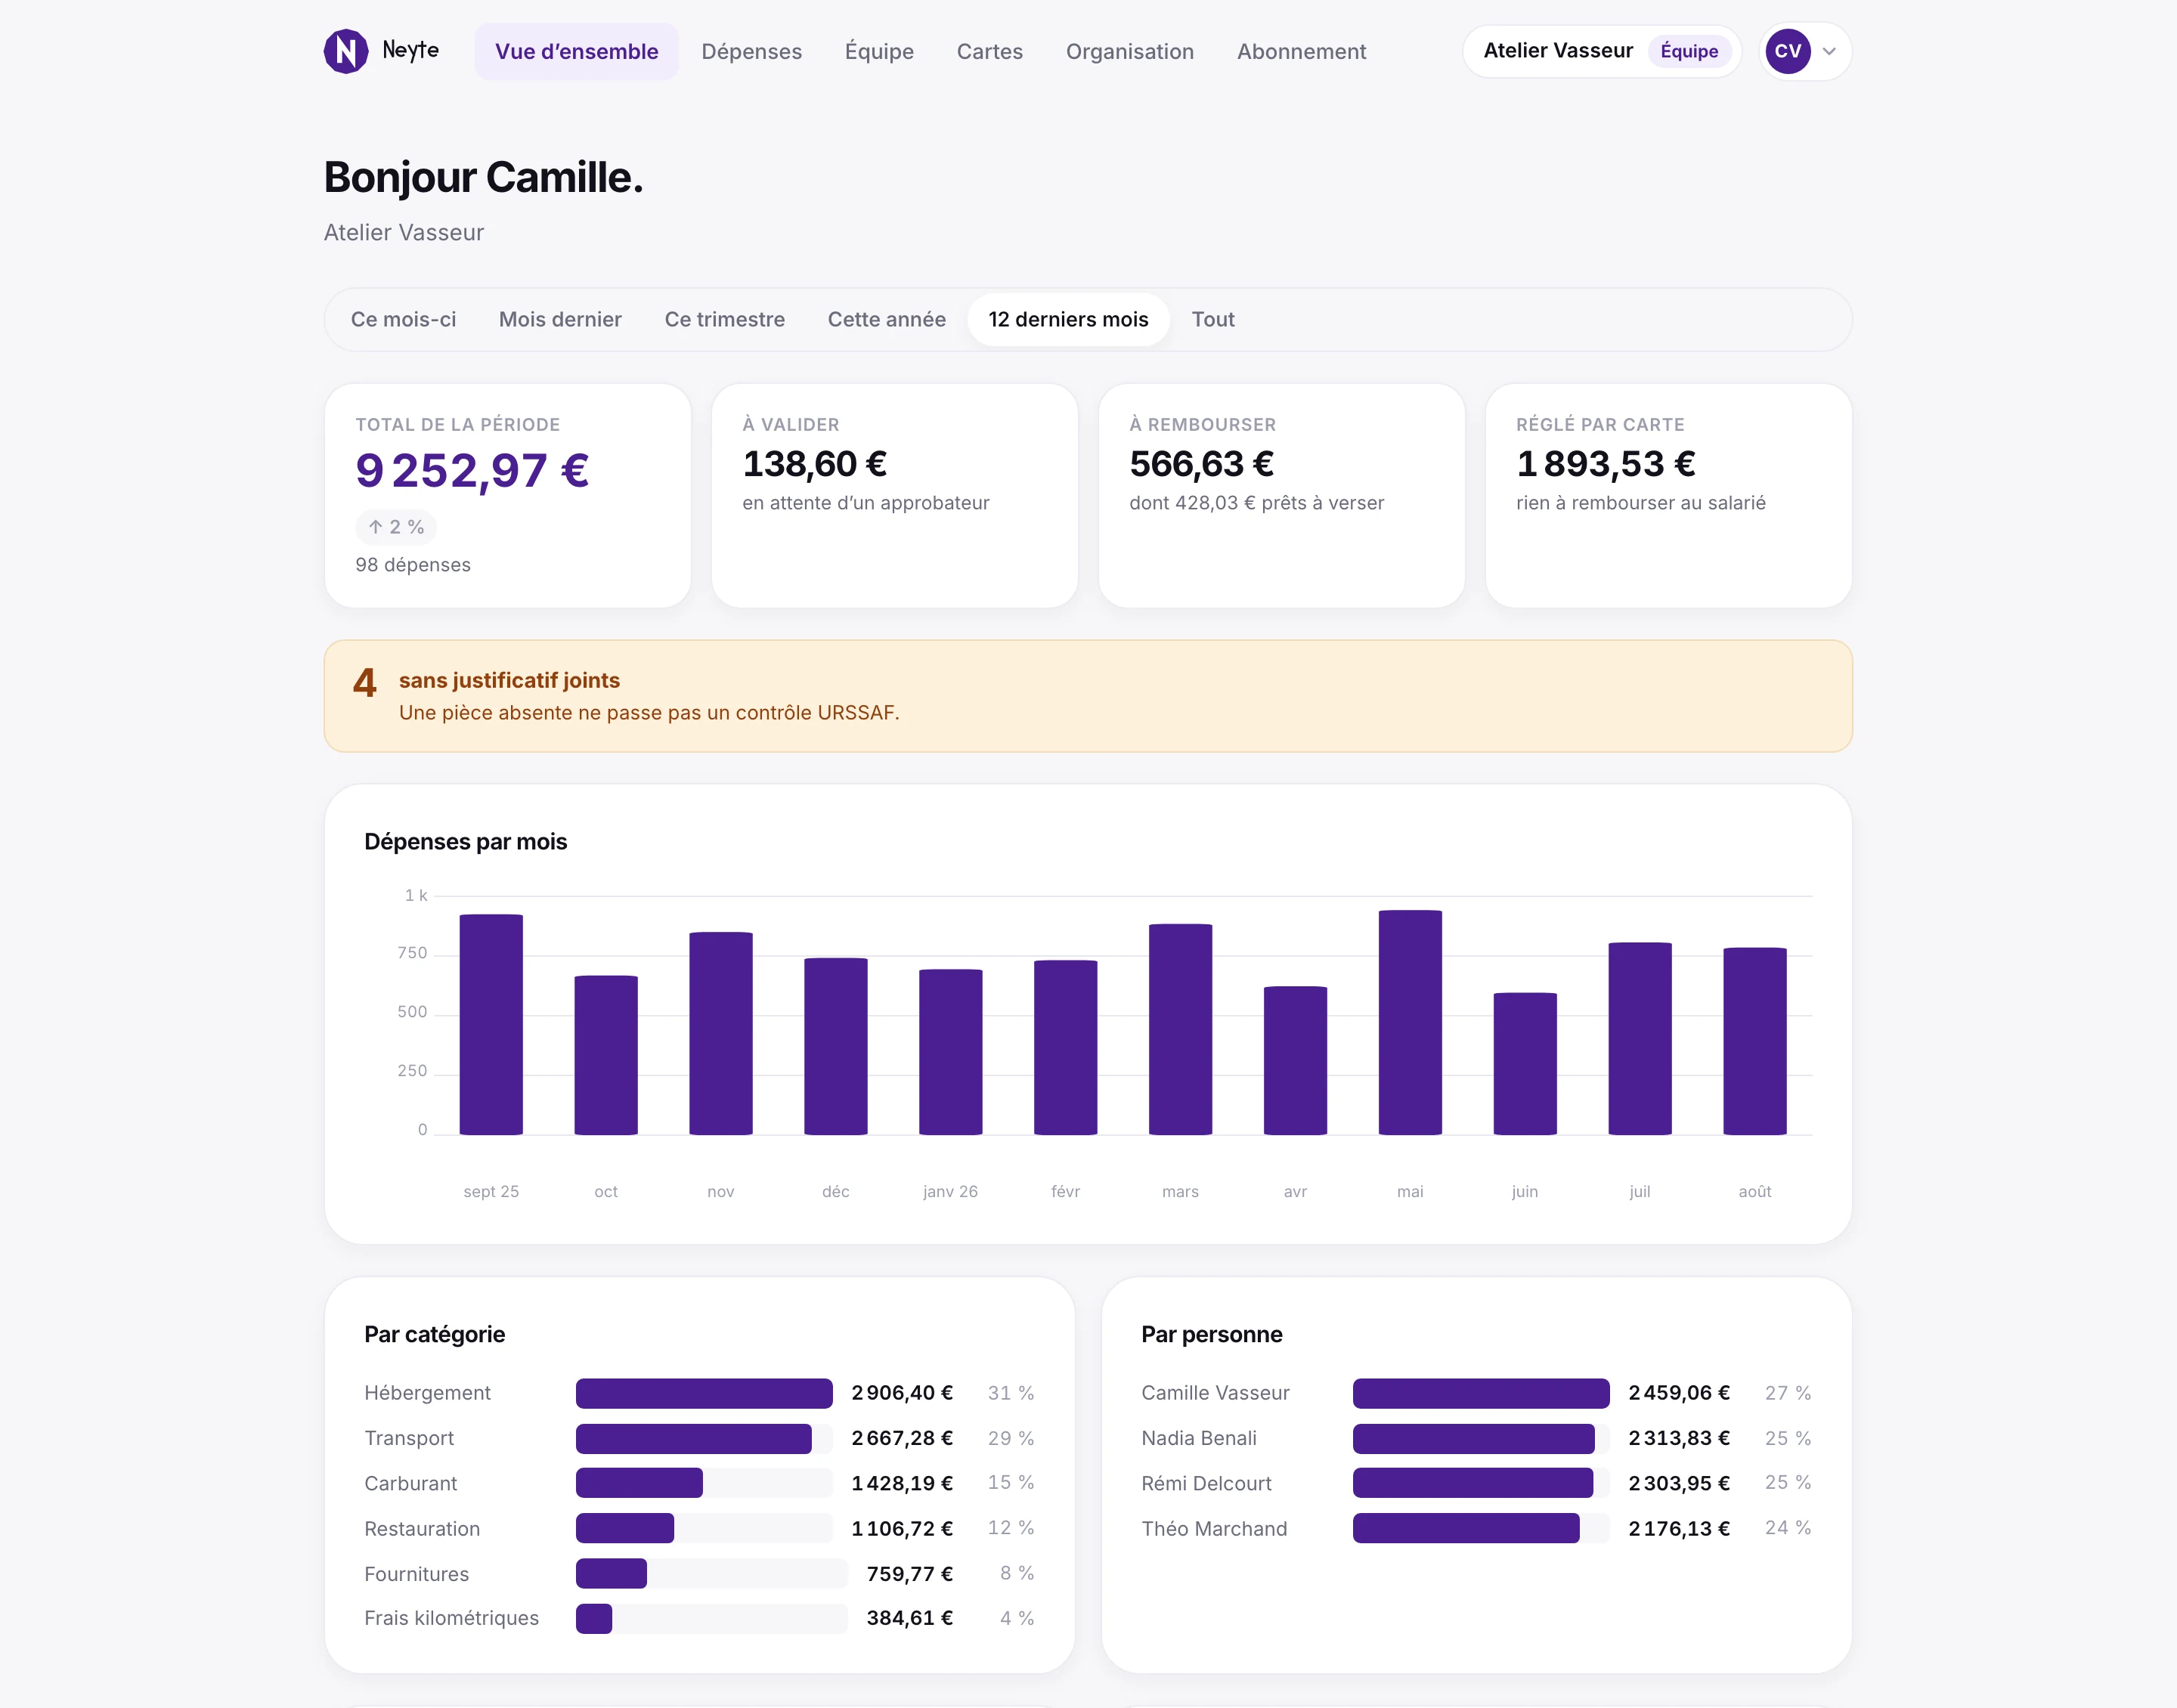Image resolution: width=2177 pixels, height=1708 pixels.
Task: Click the Neyte logo icon
Action: pos(346,51)
